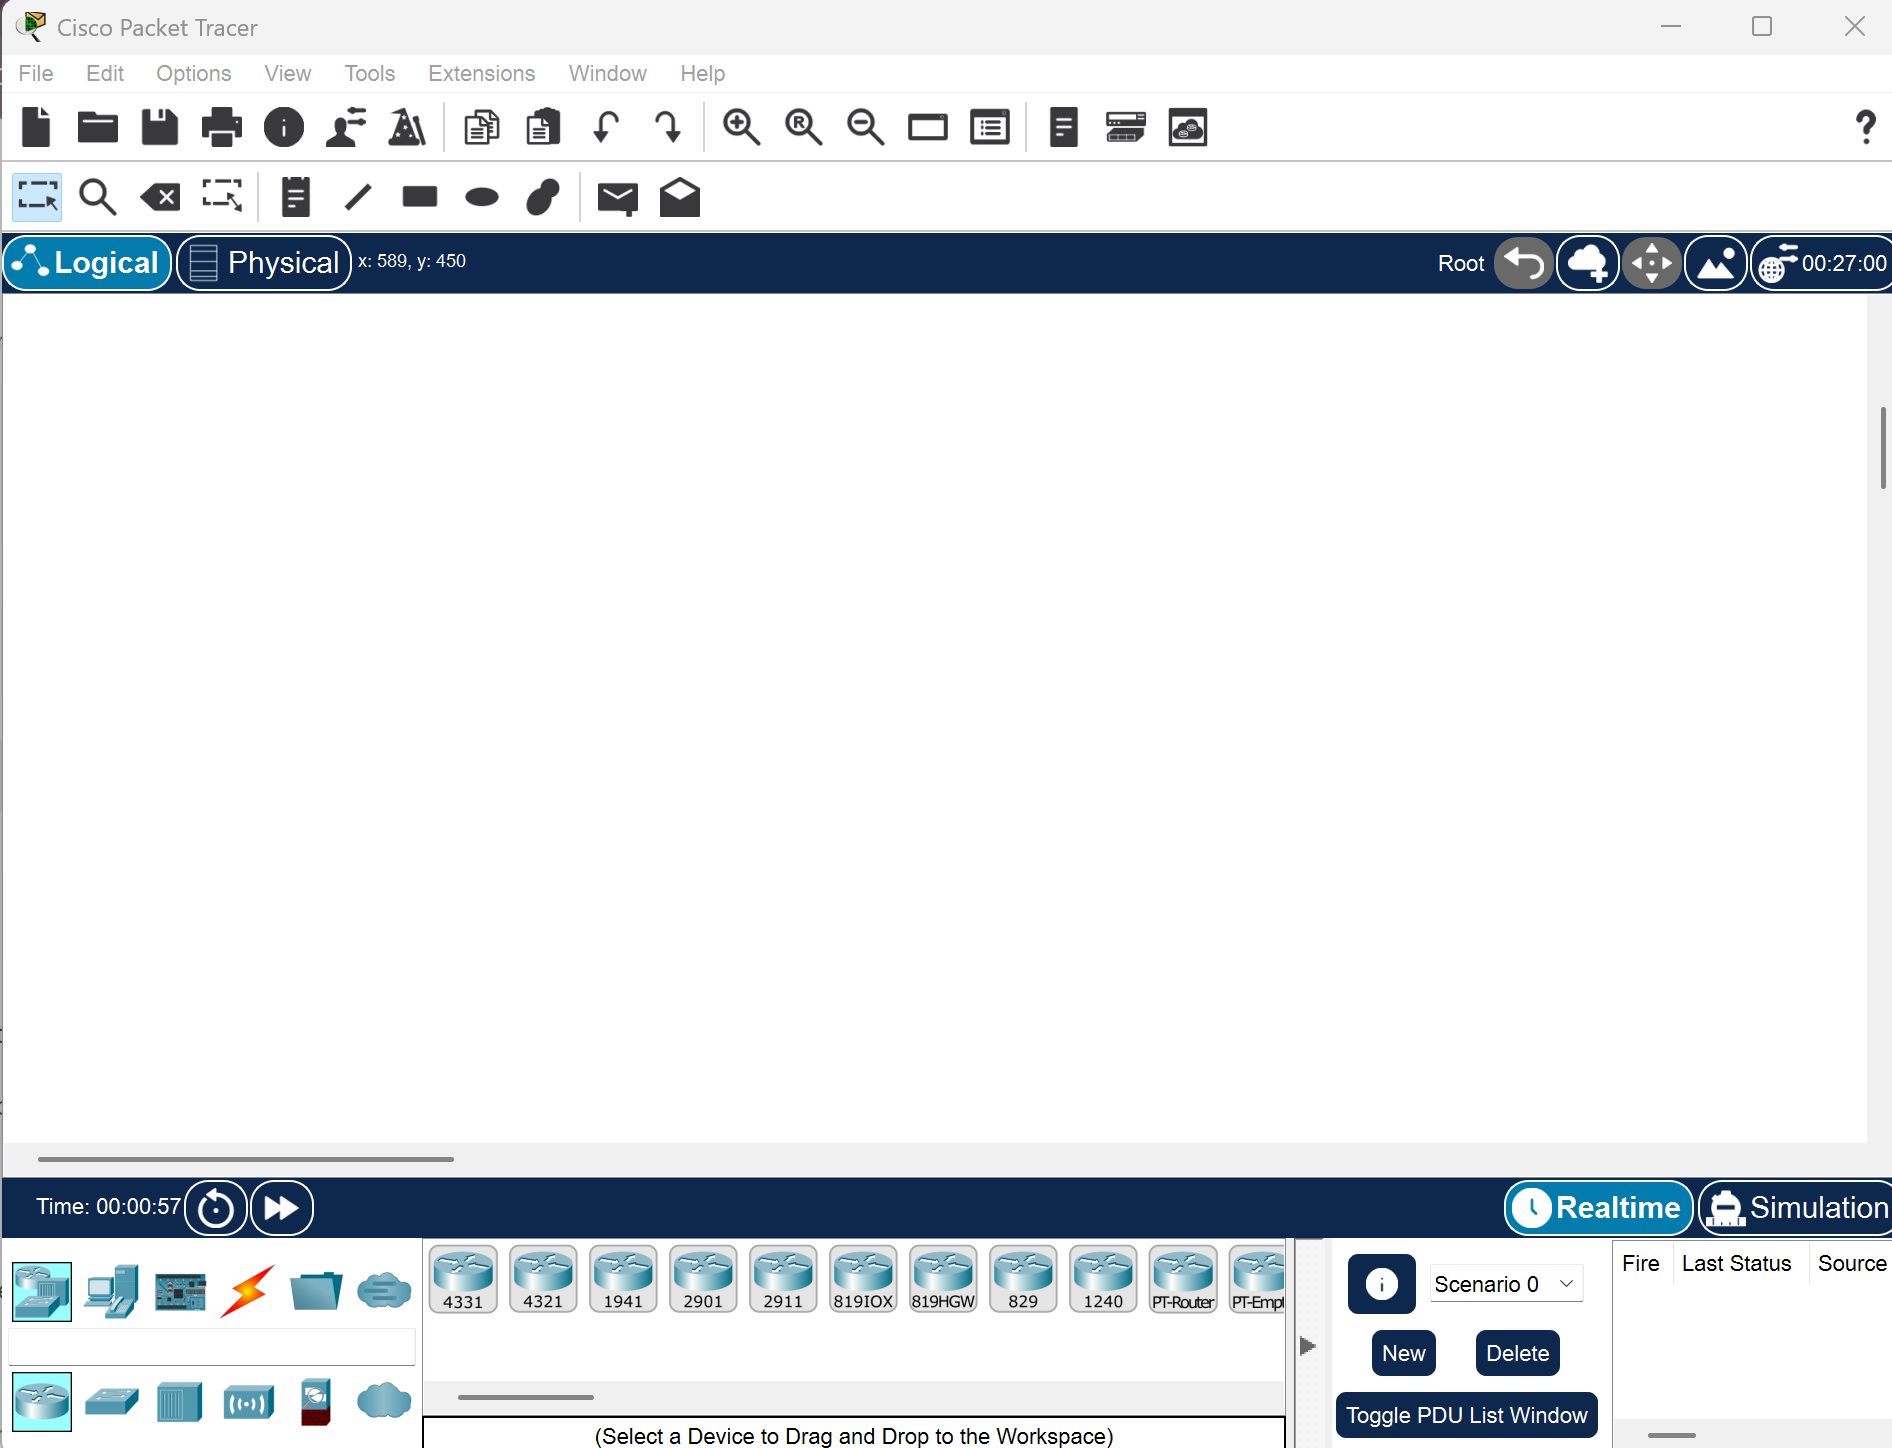Open the Options menu
Image resolution: width=1892 pixels, height=1448 pixels.
[x=194, y=73]
